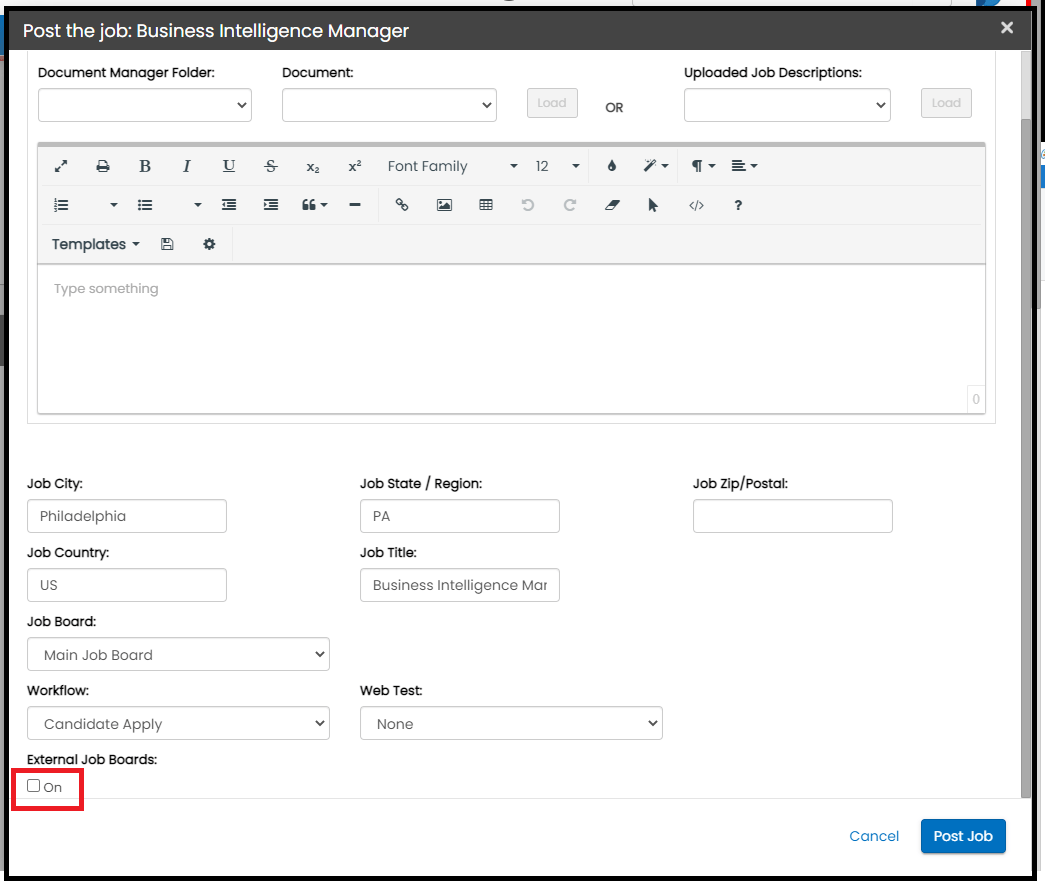Open the Templates menu
This screenshot has width=1045, height=891.
[x=95, y=244]
